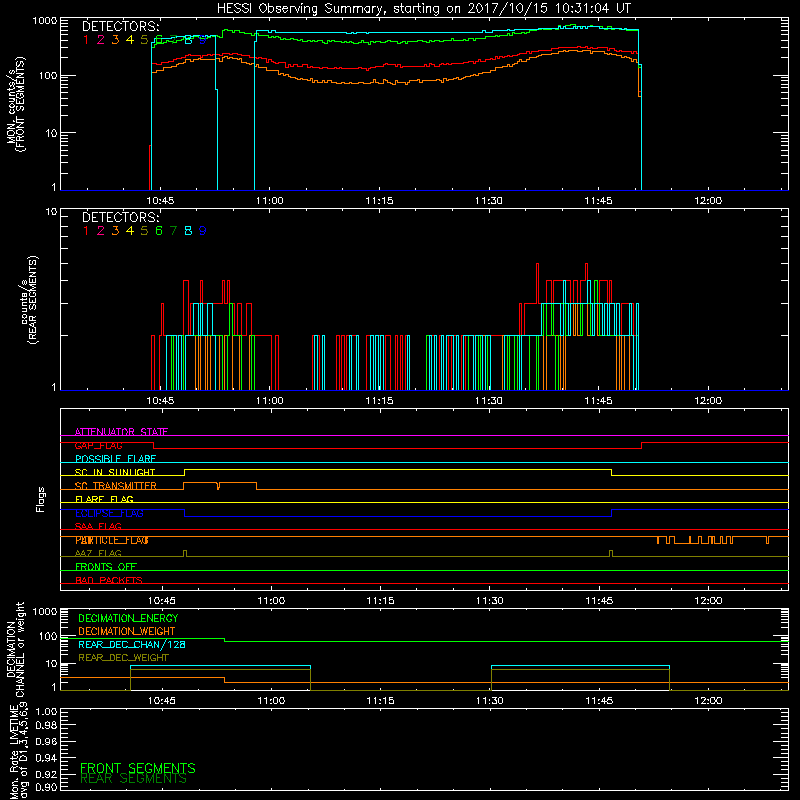Screen dimensions: 800x800
Task: Click the 11:15 tick under the decimation plot
Action: coord(380,701)
